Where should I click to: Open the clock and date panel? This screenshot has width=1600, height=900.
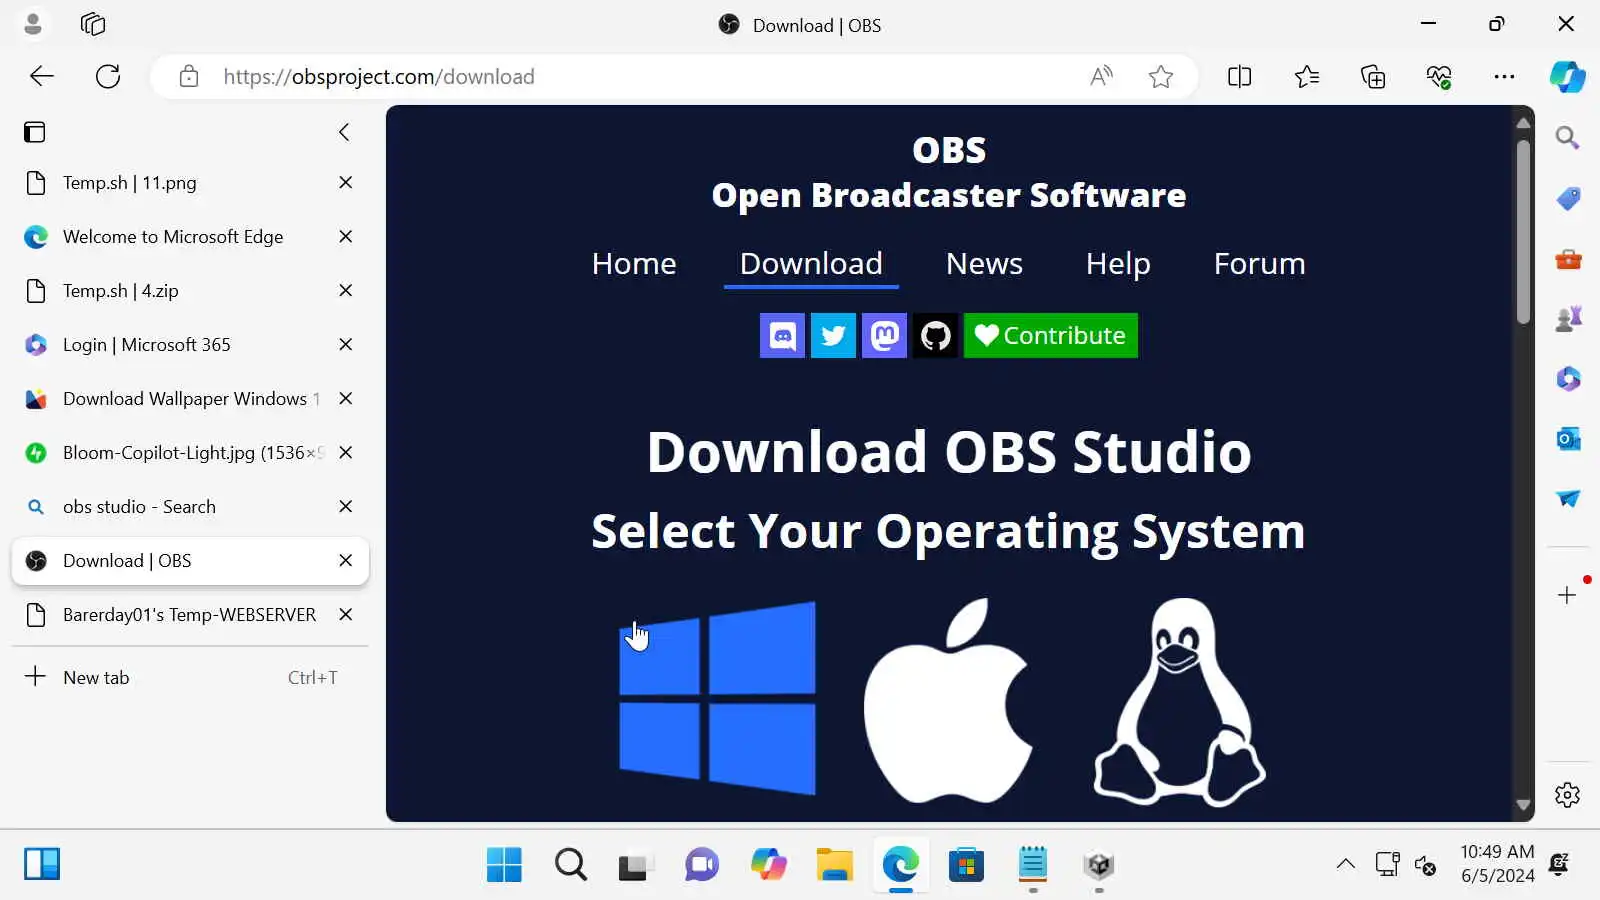(x=1497, y=864)
